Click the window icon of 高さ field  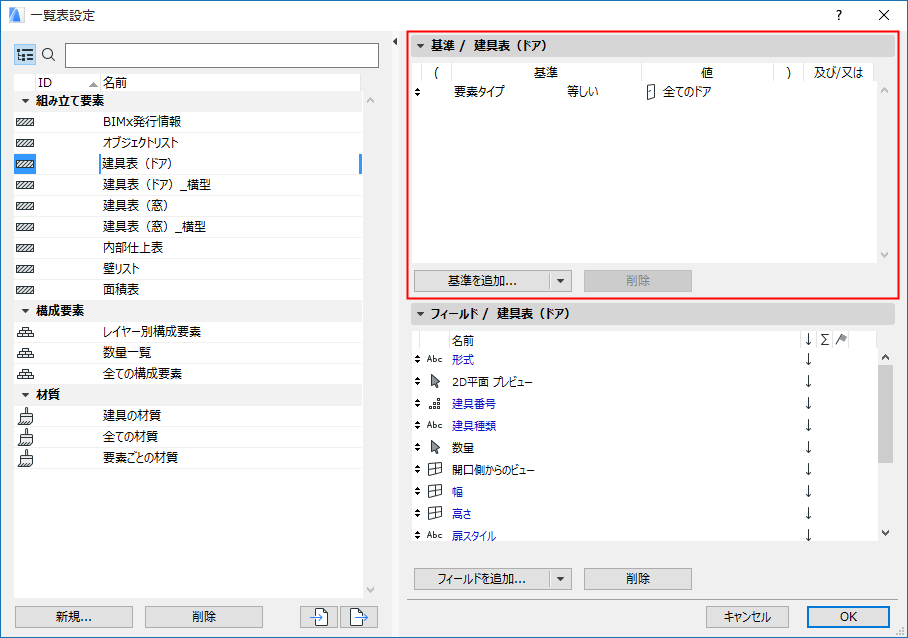coord(435,514)
